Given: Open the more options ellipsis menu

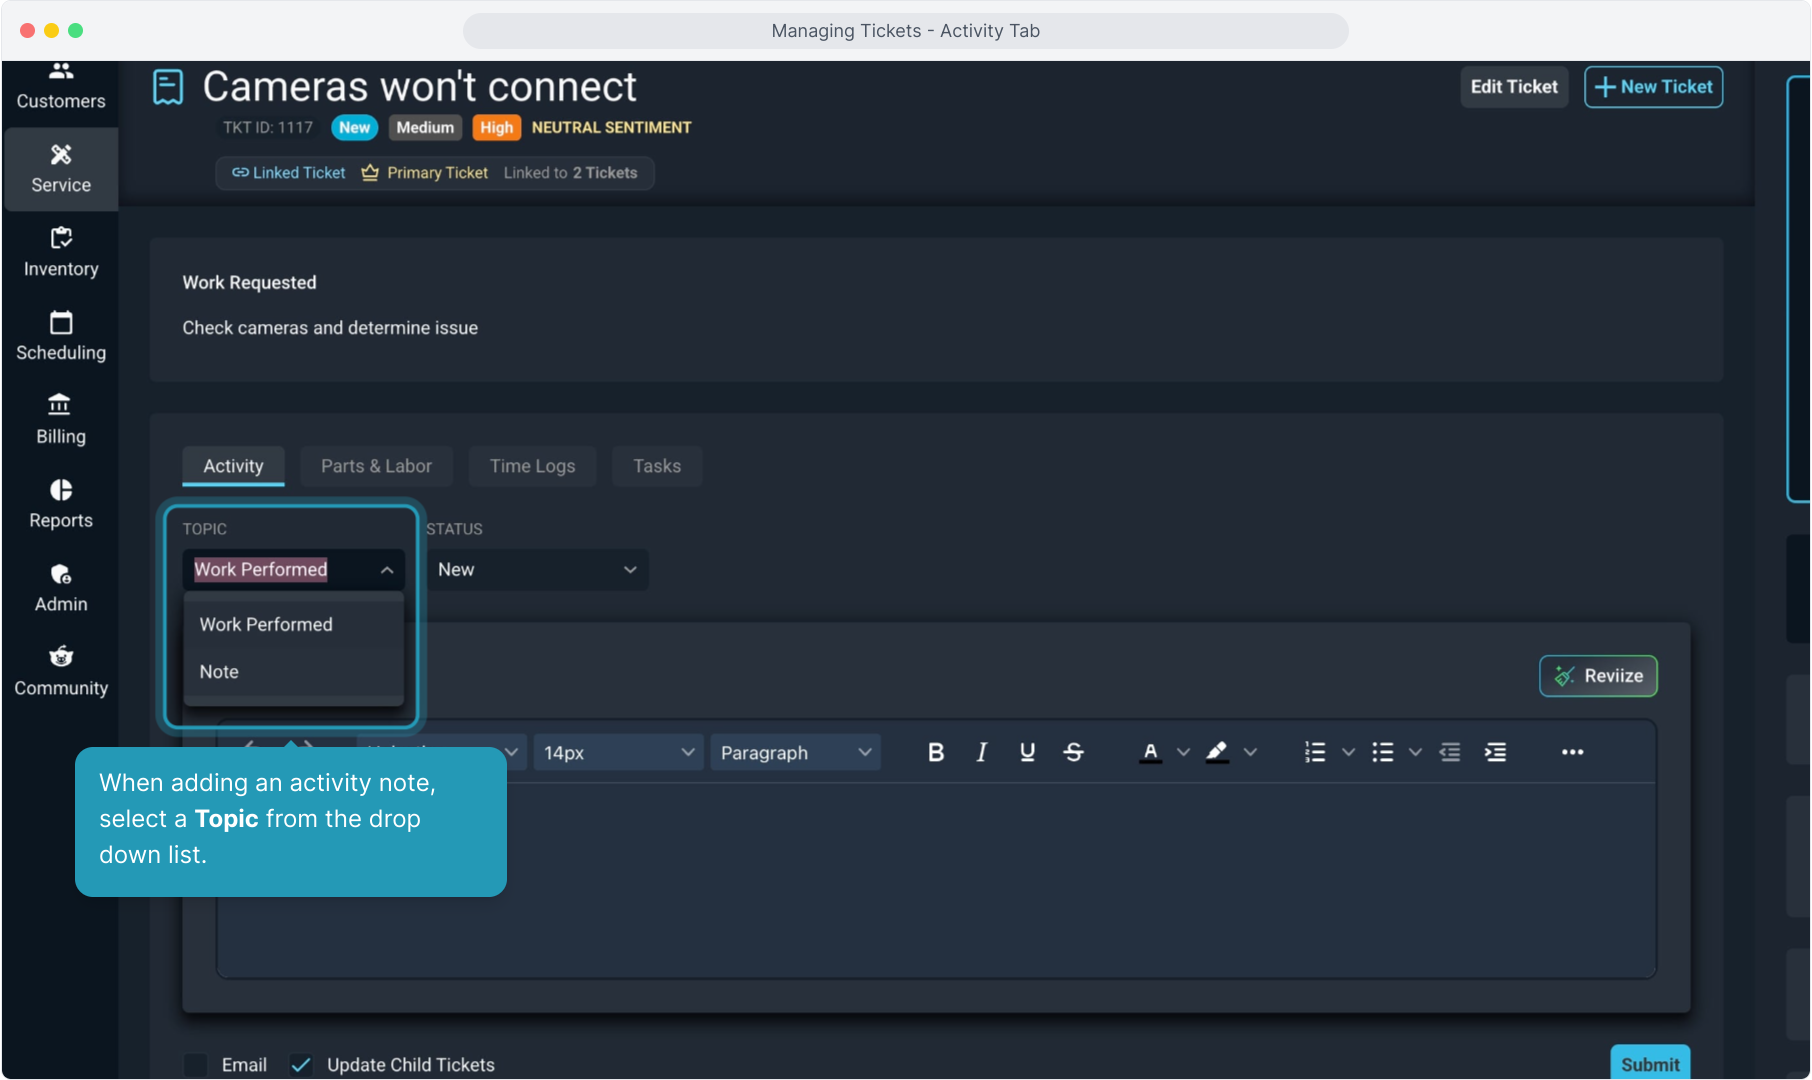Looking at the screenshot, I should pyautogui.click(x=1572, y=752).
